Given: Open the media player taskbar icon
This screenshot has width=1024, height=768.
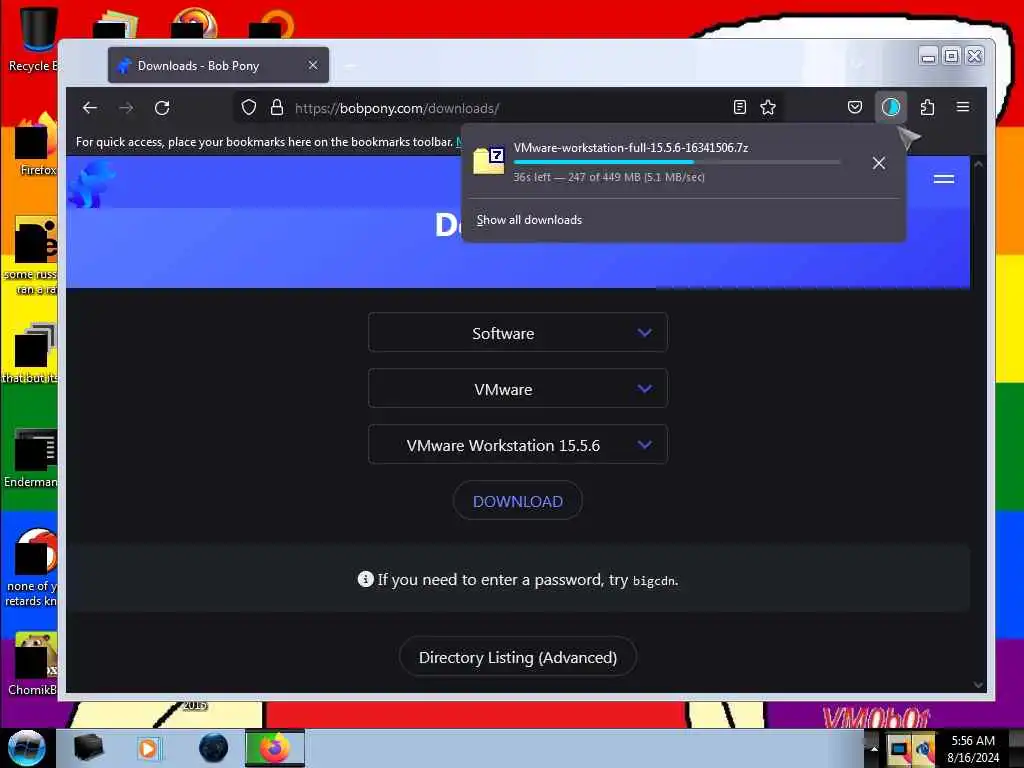Looking at the screenshot, I should click(148, 748).
